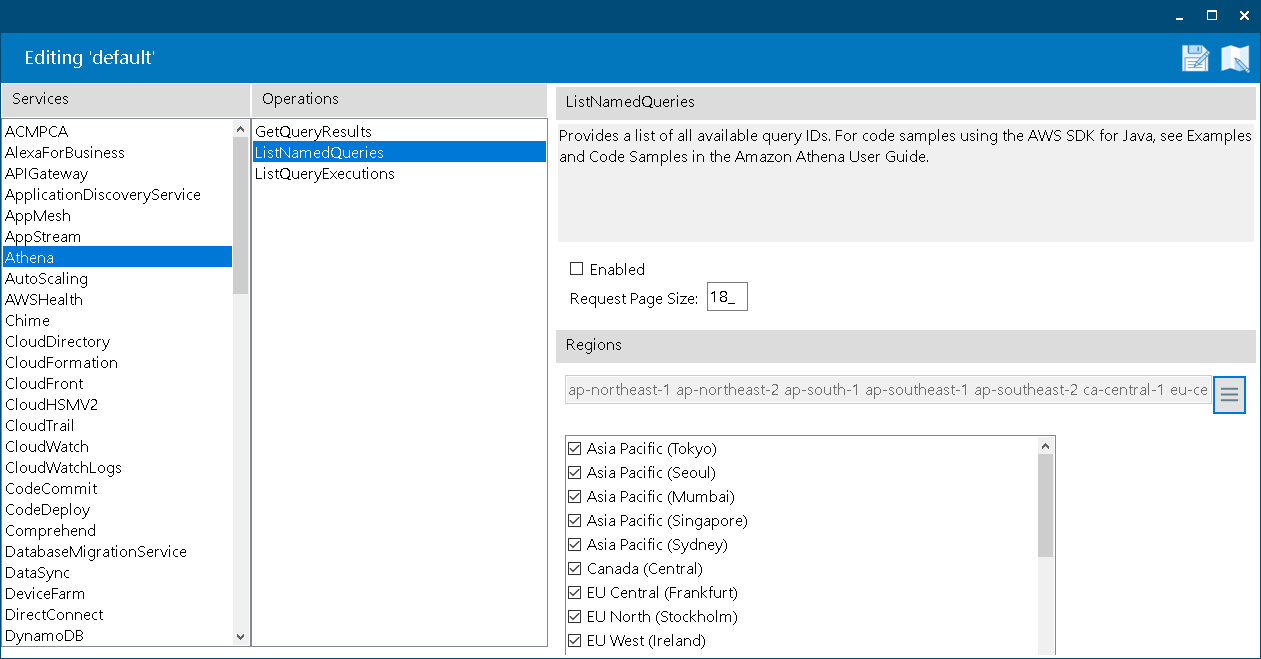
Task: Select the CloudDirectory service
Action: (117, 342)
